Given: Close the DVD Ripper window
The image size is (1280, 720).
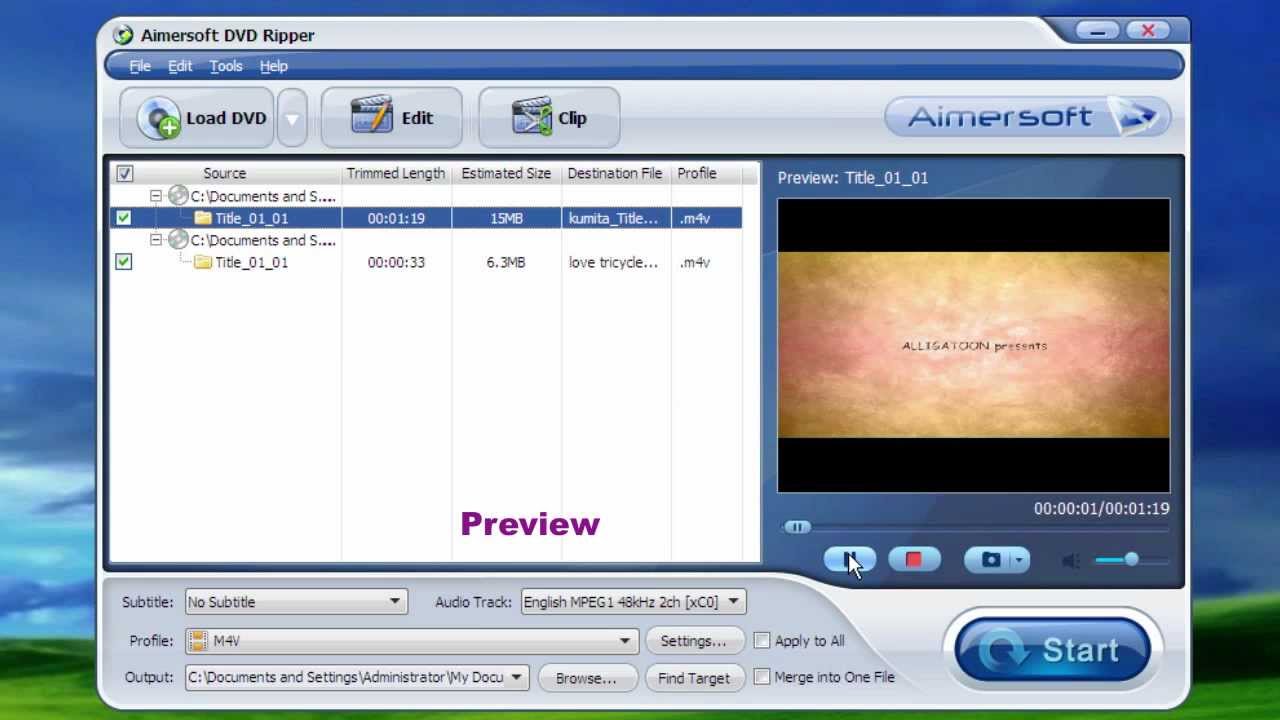Looking at the screenshot, I should pyautogui.click(x=1148, y=31).
